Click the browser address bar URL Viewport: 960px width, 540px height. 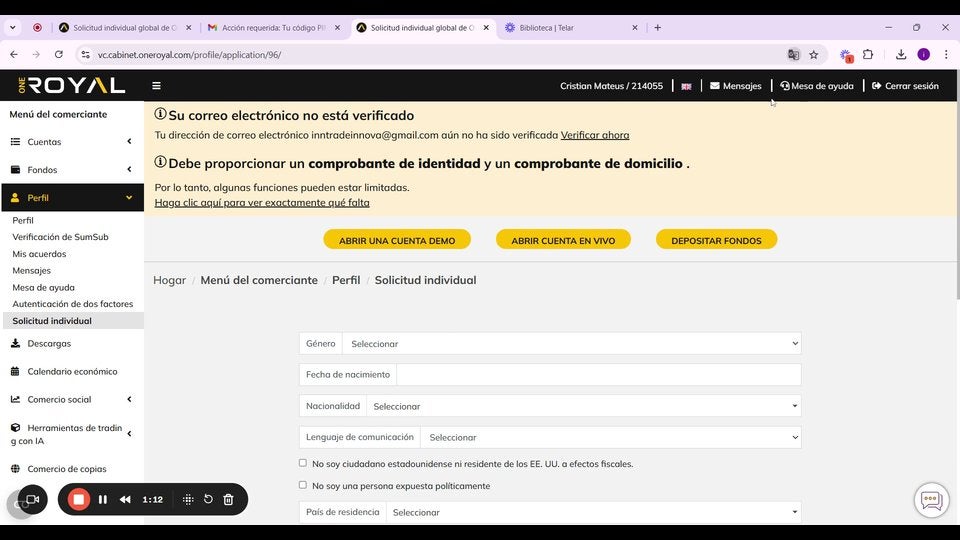[x=190, y=54]
